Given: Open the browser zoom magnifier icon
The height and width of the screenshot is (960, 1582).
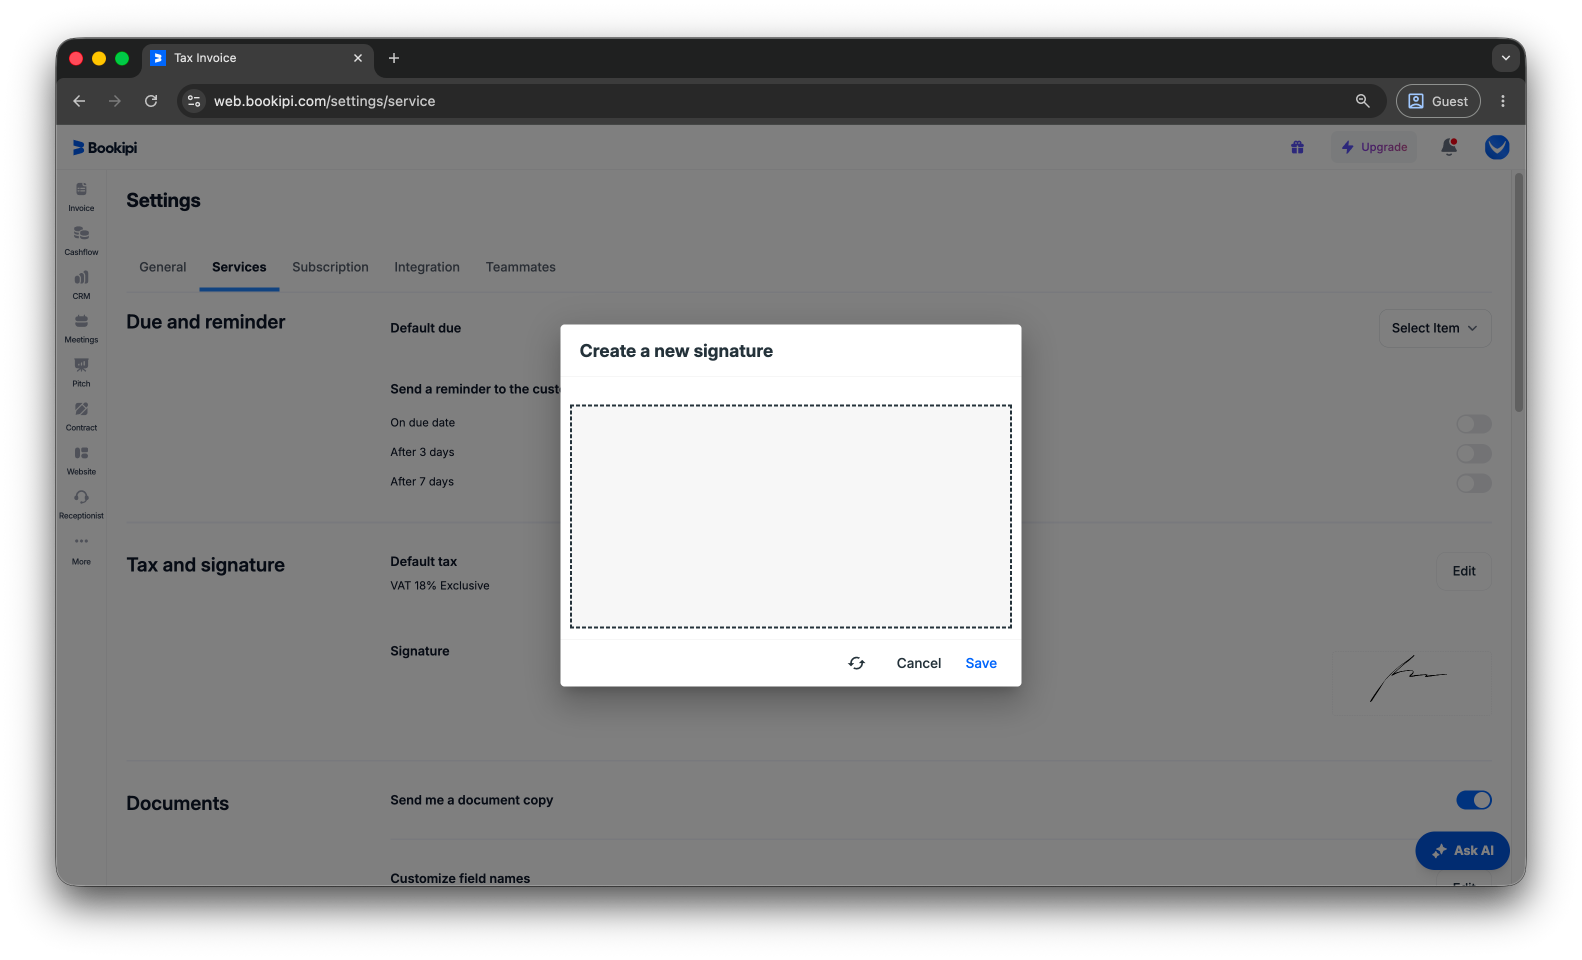Looking at the screenshot, I should tap(1362, 101).
